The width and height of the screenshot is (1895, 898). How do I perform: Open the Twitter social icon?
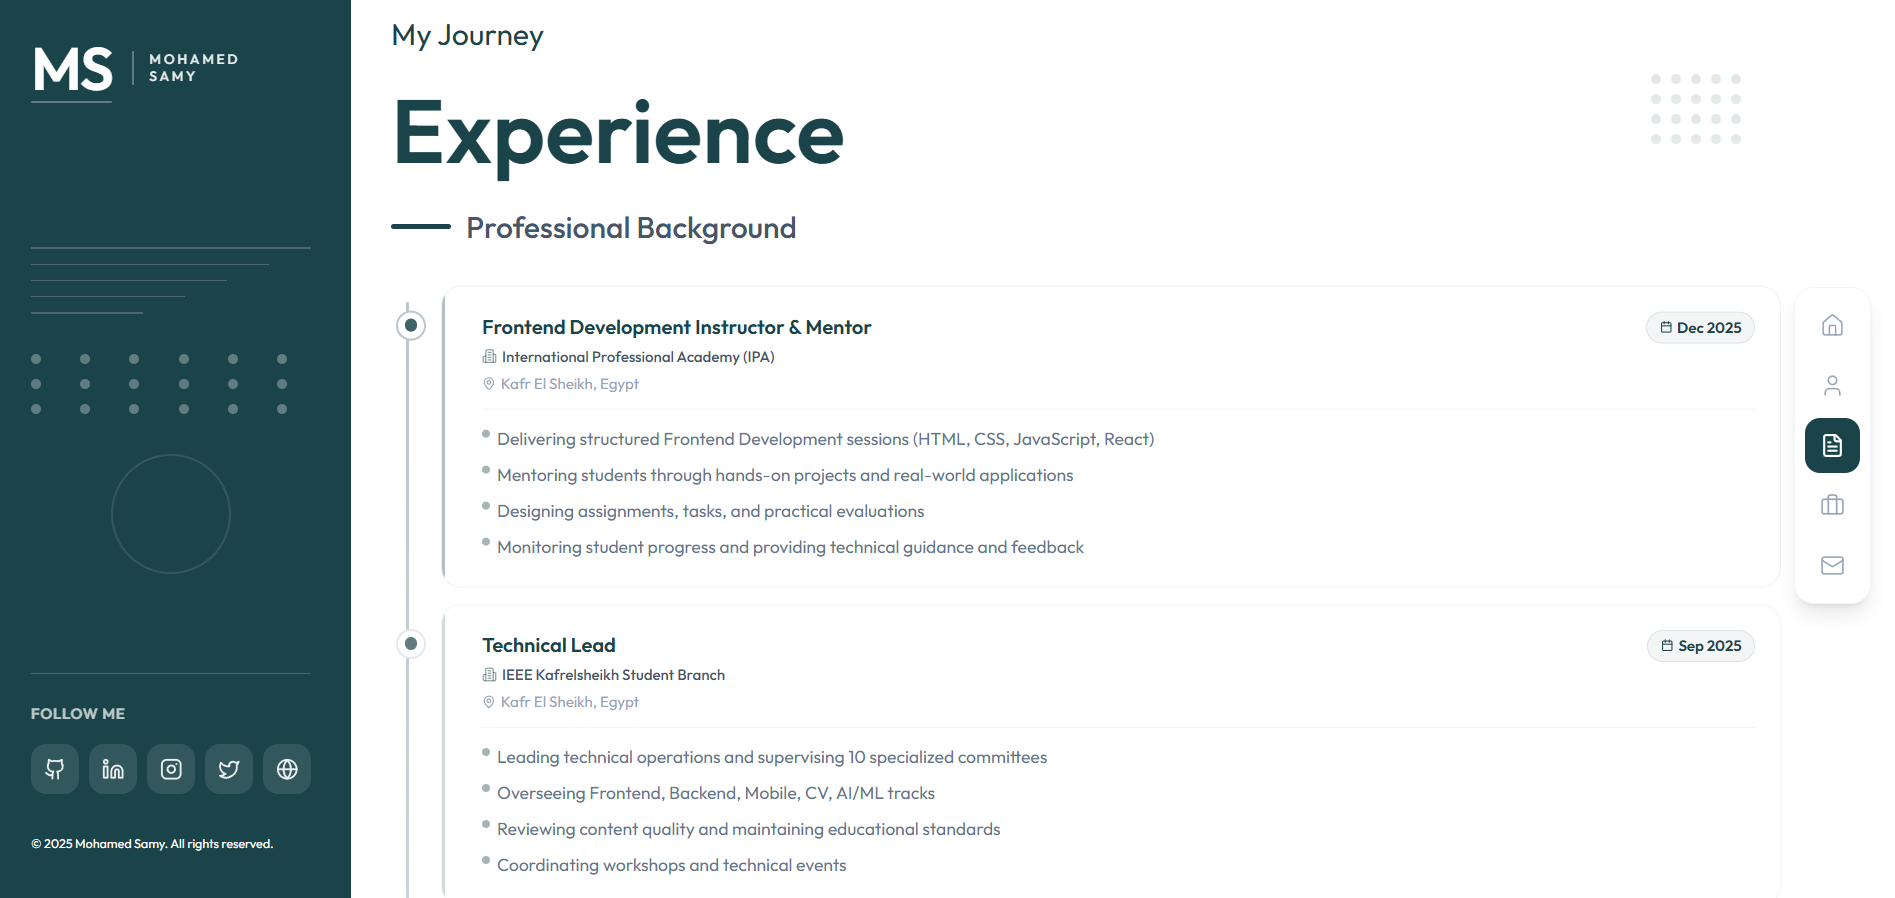point(229,769)
